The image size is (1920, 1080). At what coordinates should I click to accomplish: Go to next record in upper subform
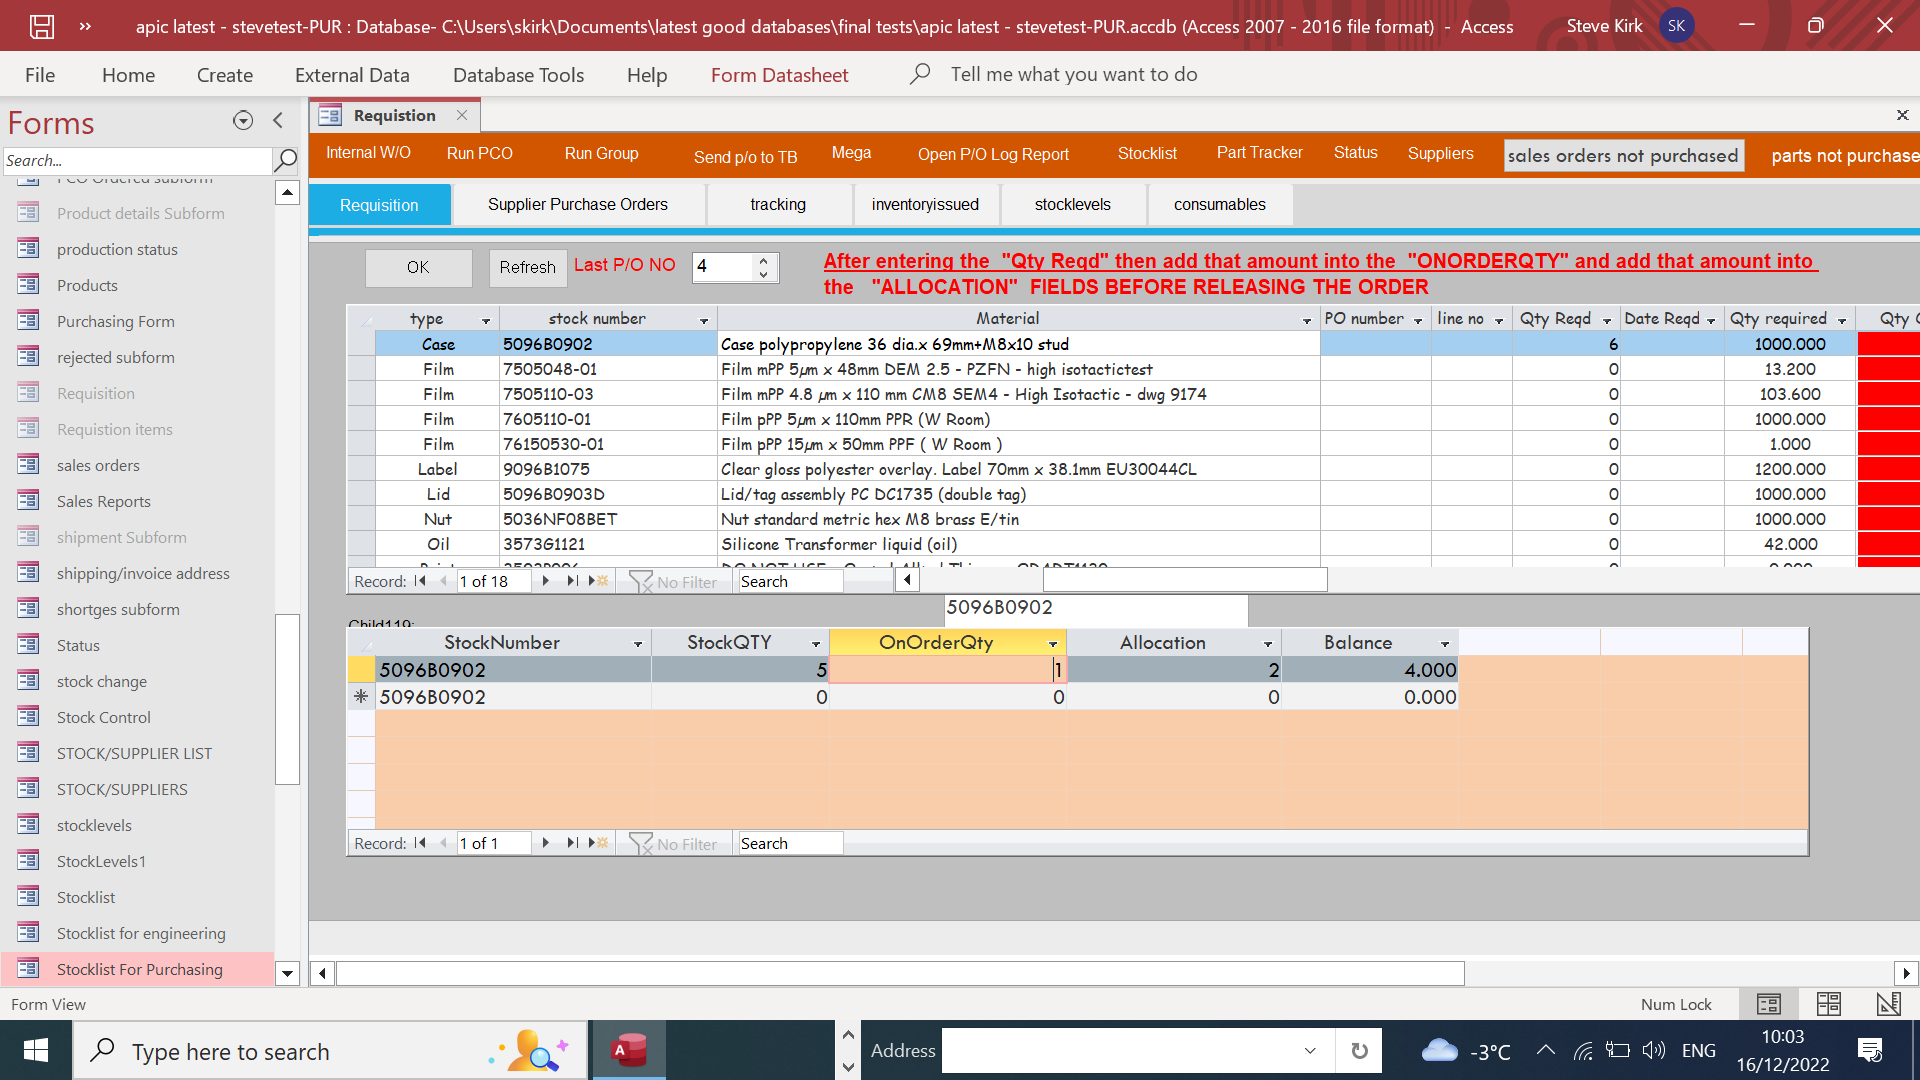point(546,581)
